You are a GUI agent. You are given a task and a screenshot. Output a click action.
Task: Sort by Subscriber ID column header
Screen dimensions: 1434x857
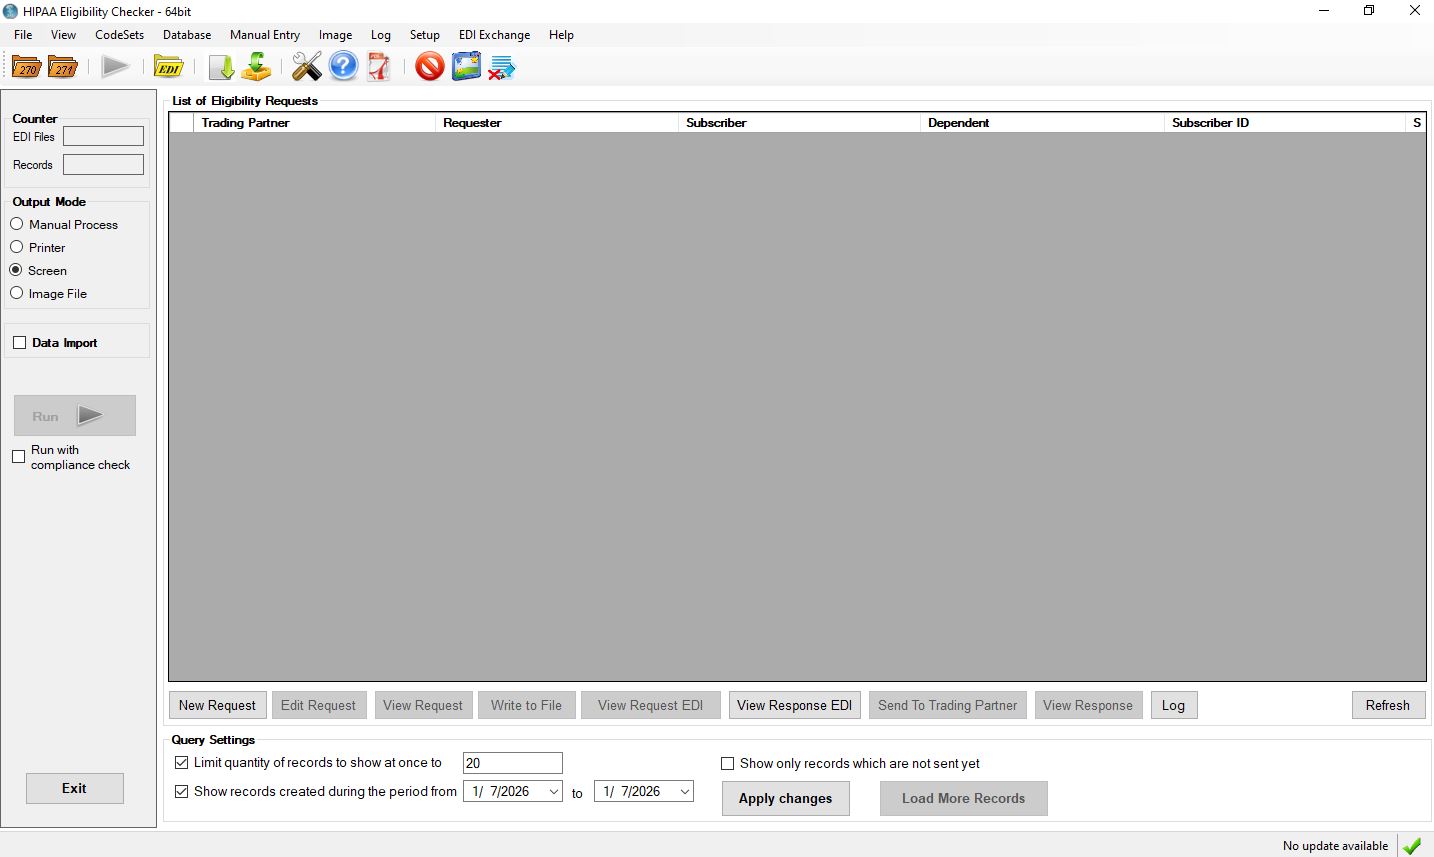pyautogui.click(x=1285, y=123)
